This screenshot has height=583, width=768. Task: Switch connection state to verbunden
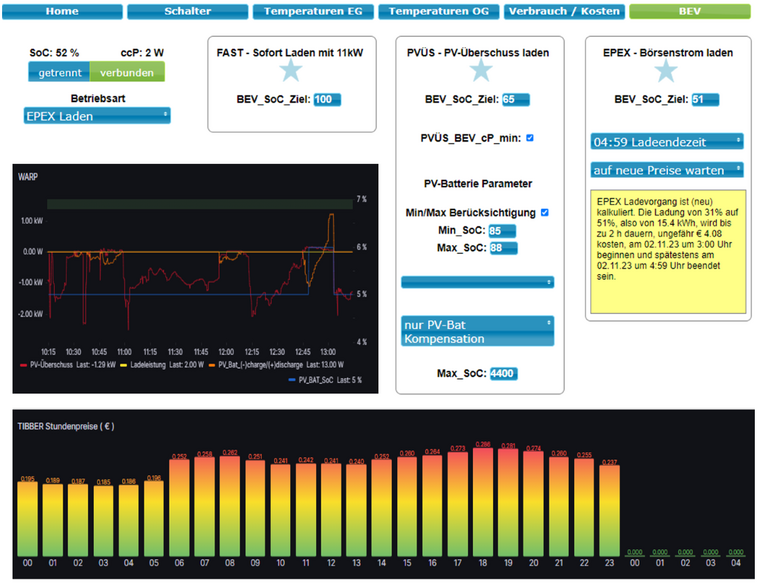tap(127, 72)
